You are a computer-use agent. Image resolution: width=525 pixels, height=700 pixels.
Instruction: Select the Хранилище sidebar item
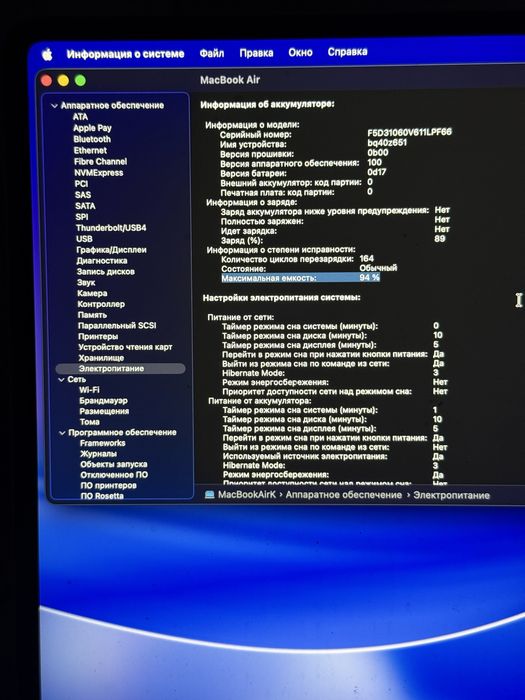coord(101,358)
